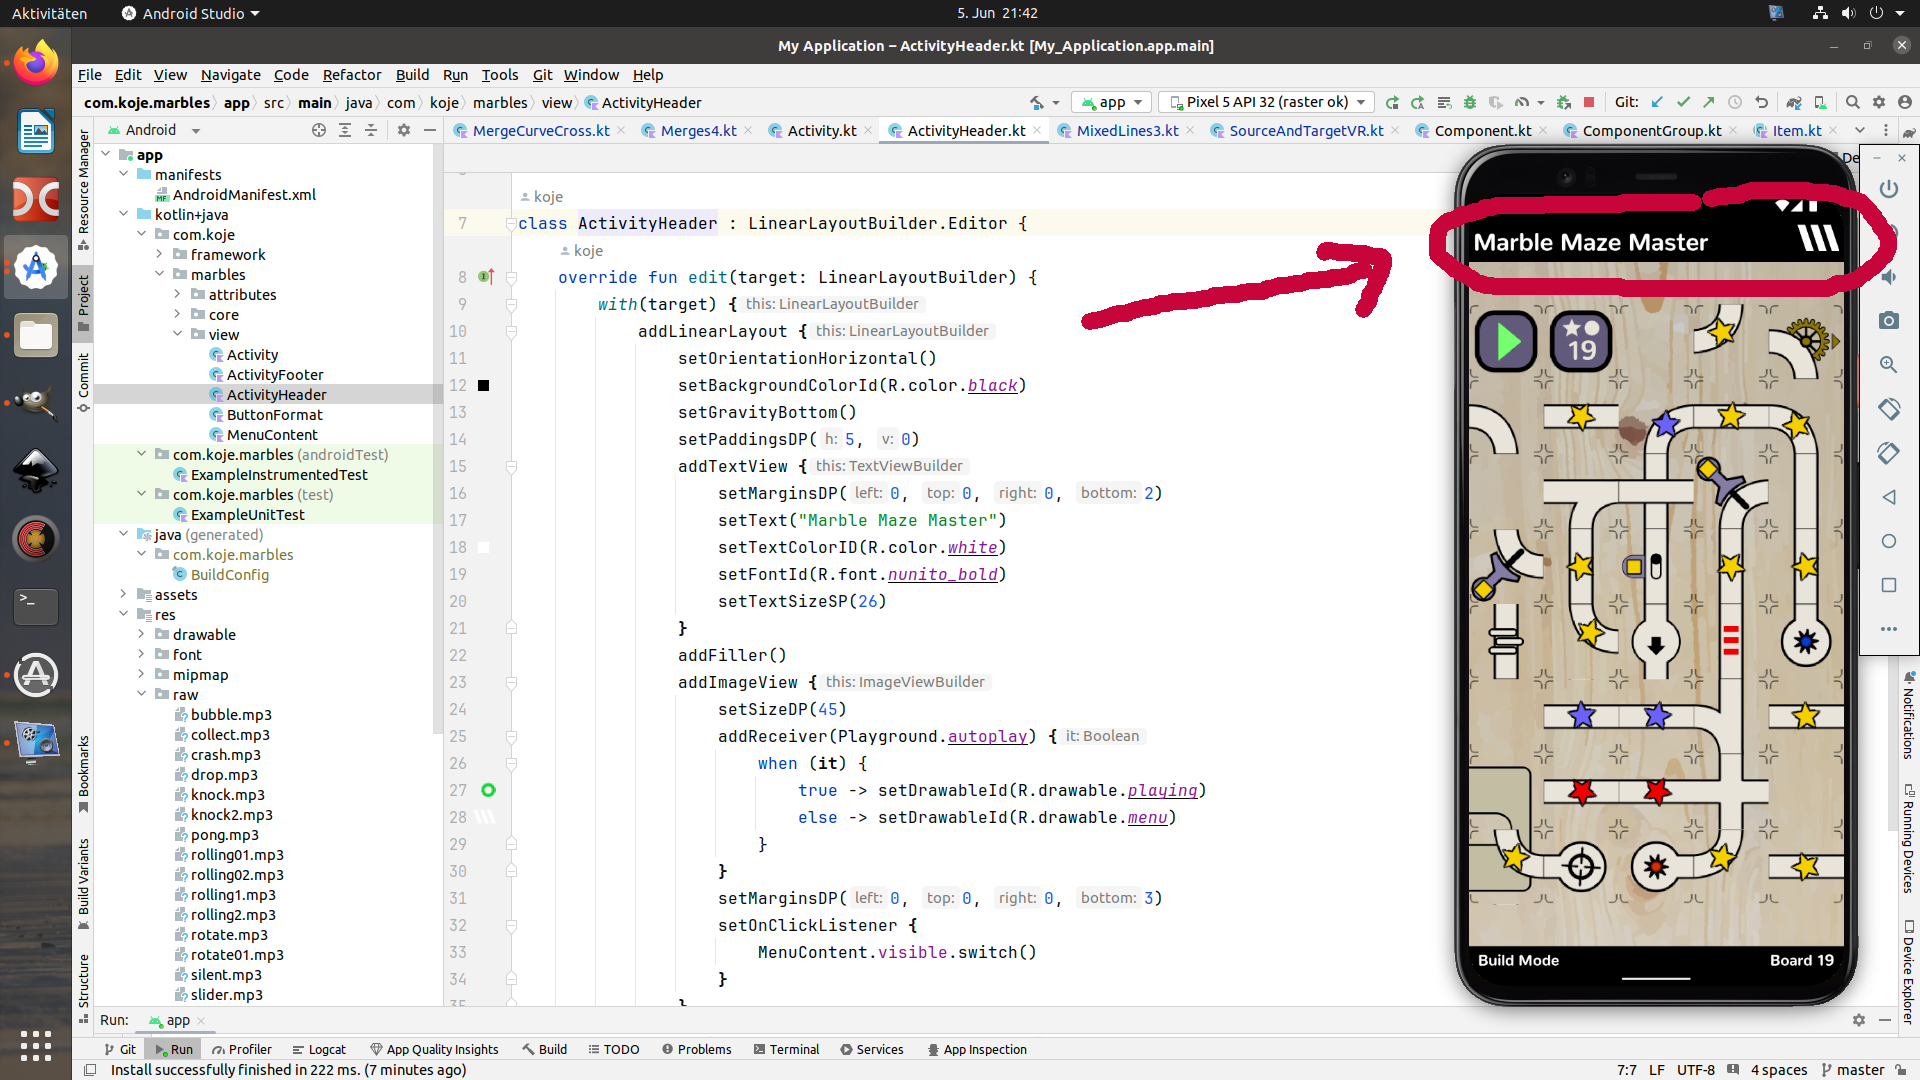Screen dimensions: 1920x1080
Task: Click Search Everywhere magnifier icon
Action: tap(1852, 102)
